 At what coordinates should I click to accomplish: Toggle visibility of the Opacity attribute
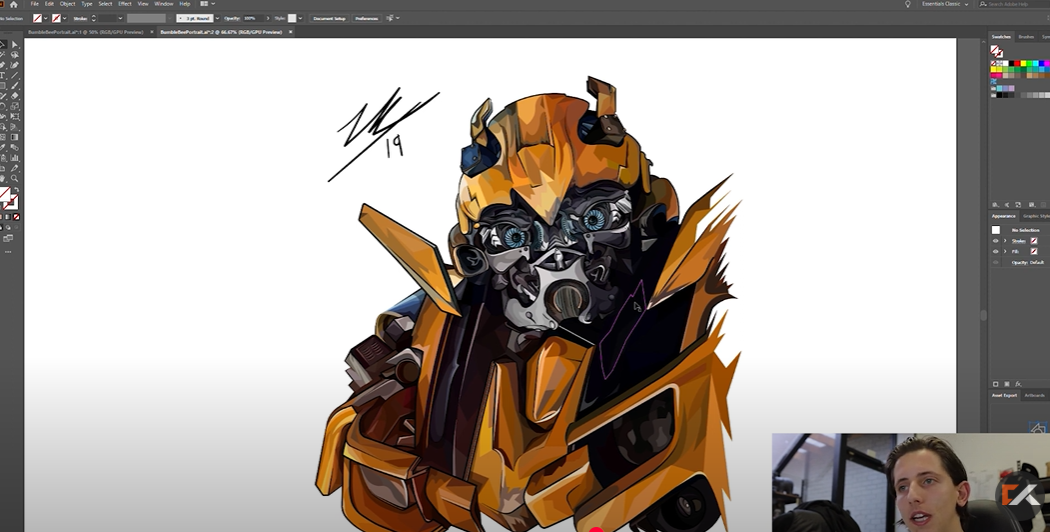click(x=996, y=263)
